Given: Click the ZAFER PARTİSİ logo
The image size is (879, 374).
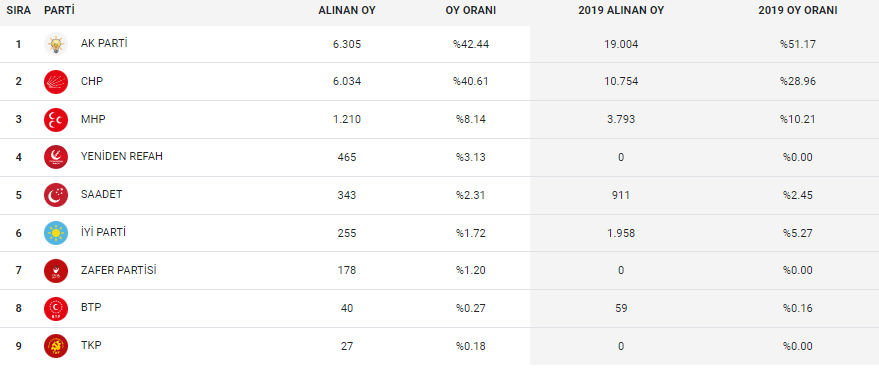Looking at the screenshot, I should click(56, 271).
